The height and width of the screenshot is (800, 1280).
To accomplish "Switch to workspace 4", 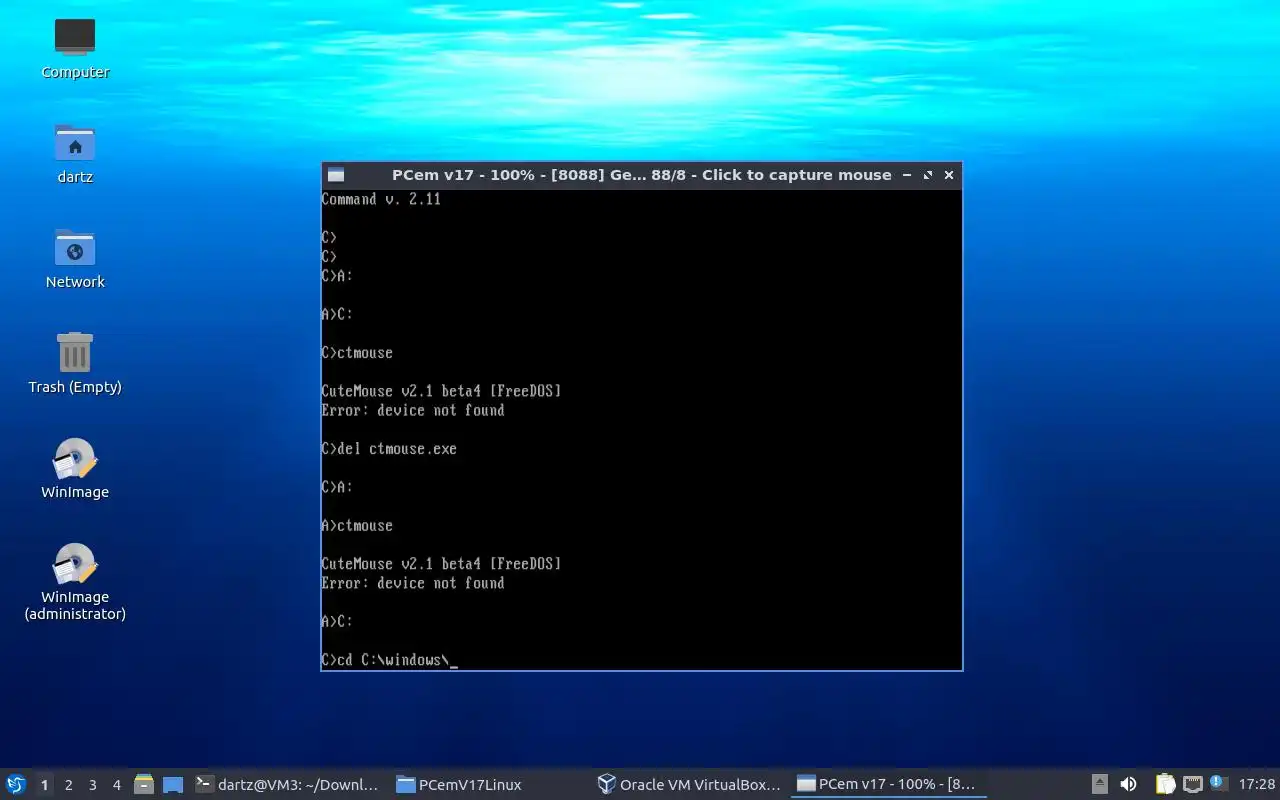I will coord(116,785).
